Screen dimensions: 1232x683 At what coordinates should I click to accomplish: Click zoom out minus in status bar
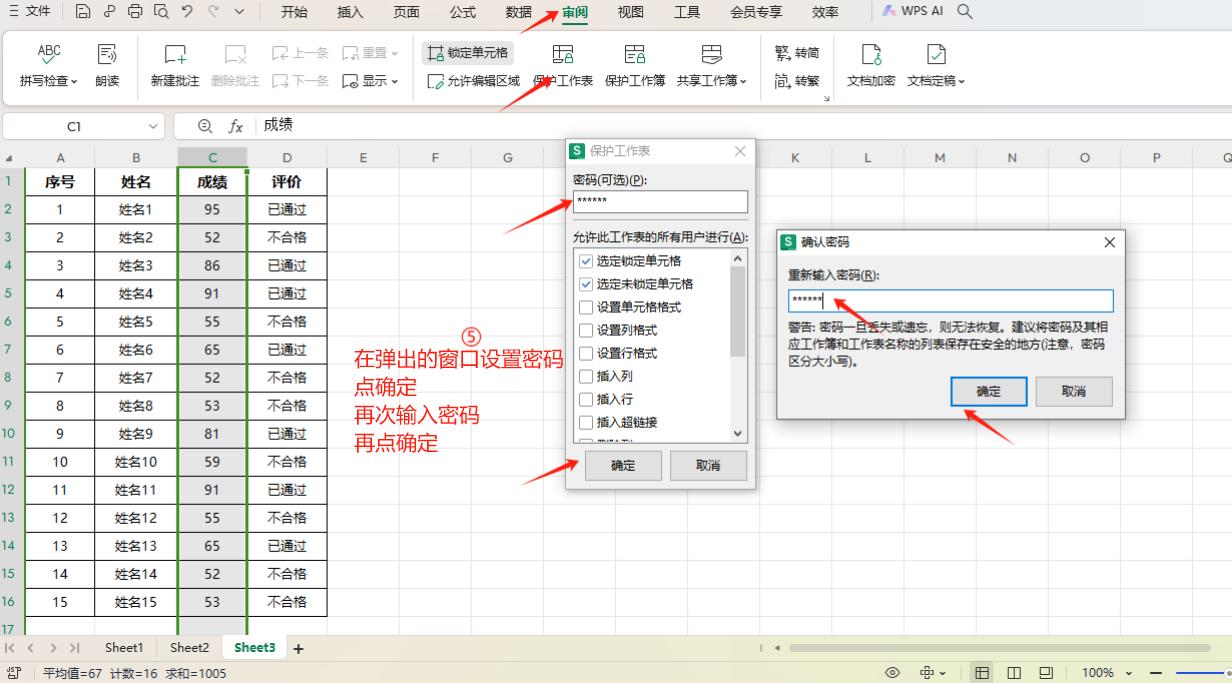pos(1155,673)
